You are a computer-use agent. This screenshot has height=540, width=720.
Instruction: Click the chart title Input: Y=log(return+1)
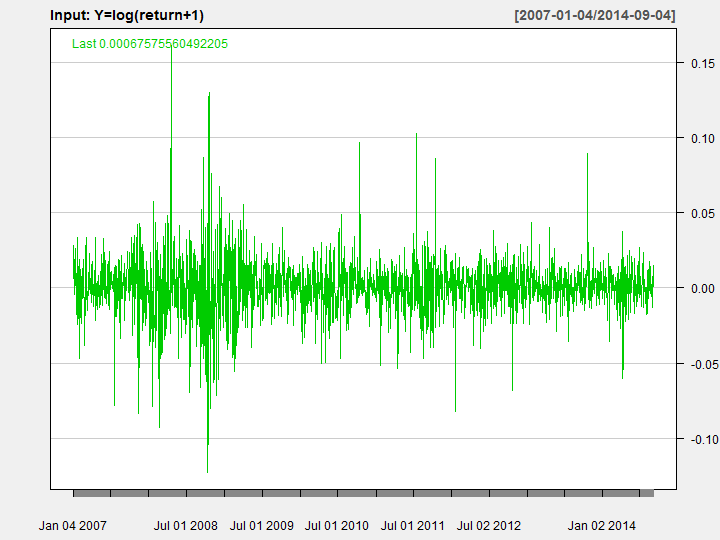click(127, 16)
